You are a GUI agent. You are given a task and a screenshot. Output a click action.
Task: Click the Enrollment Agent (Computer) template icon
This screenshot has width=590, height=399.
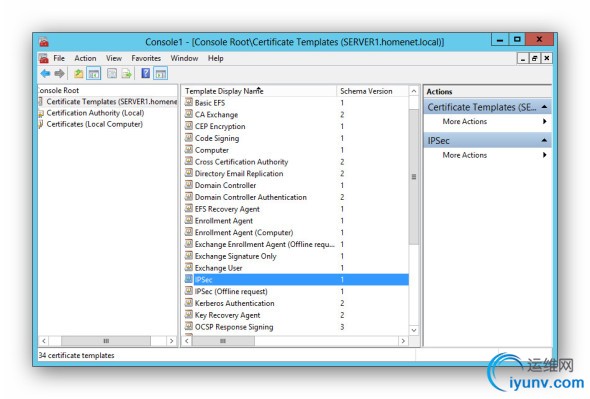pyautogui.click(x=189, y=232)
